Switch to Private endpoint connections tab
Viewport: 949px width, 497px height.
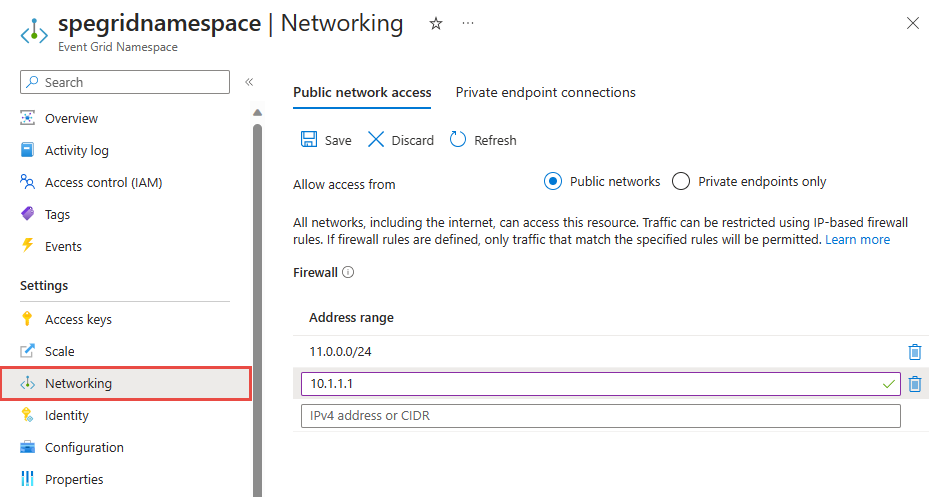(545, 92)
